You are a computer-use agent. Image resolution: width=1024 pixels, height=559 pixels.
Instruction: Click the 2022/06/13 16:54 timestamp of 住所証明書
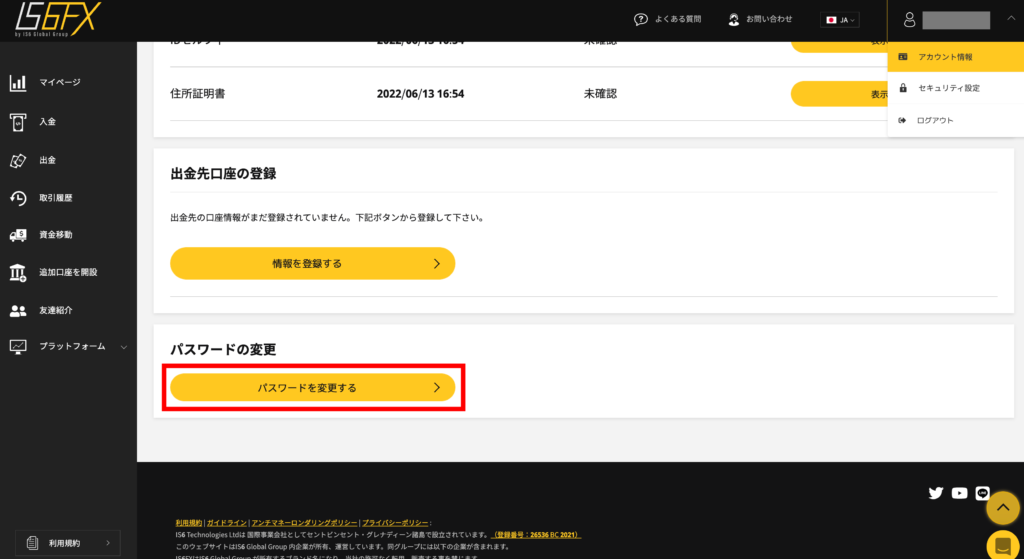(x=421, y=94)
